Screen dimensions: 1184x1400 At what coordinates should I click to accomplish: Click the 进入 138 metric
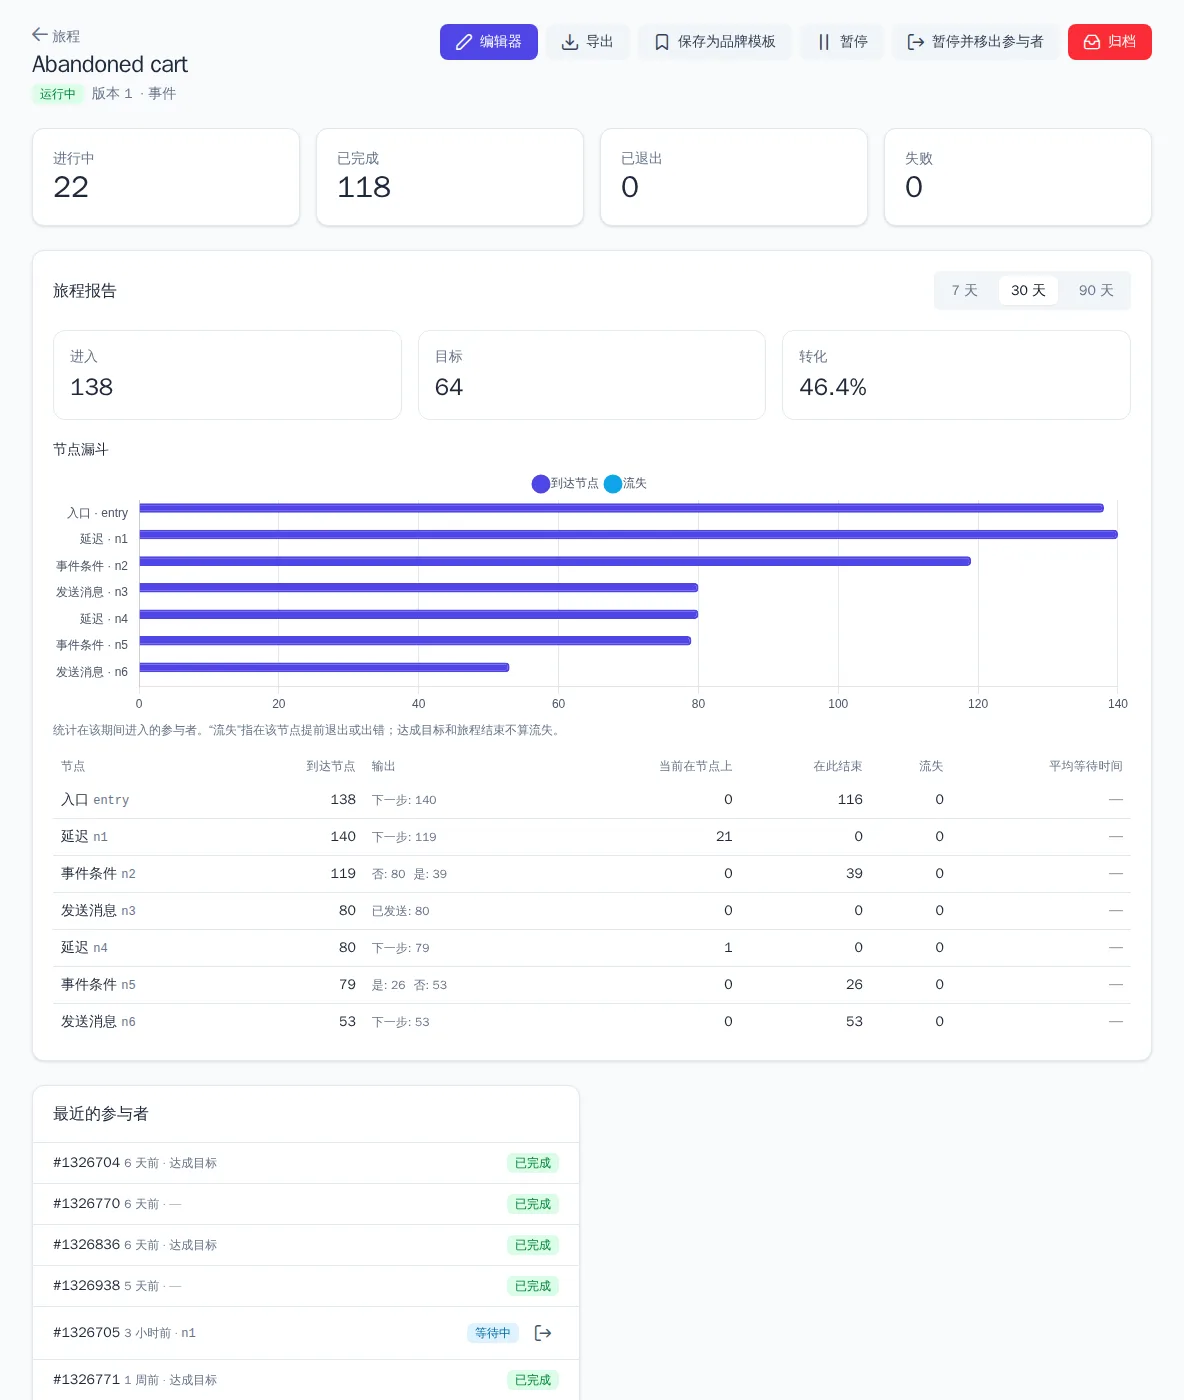point(227,375)
